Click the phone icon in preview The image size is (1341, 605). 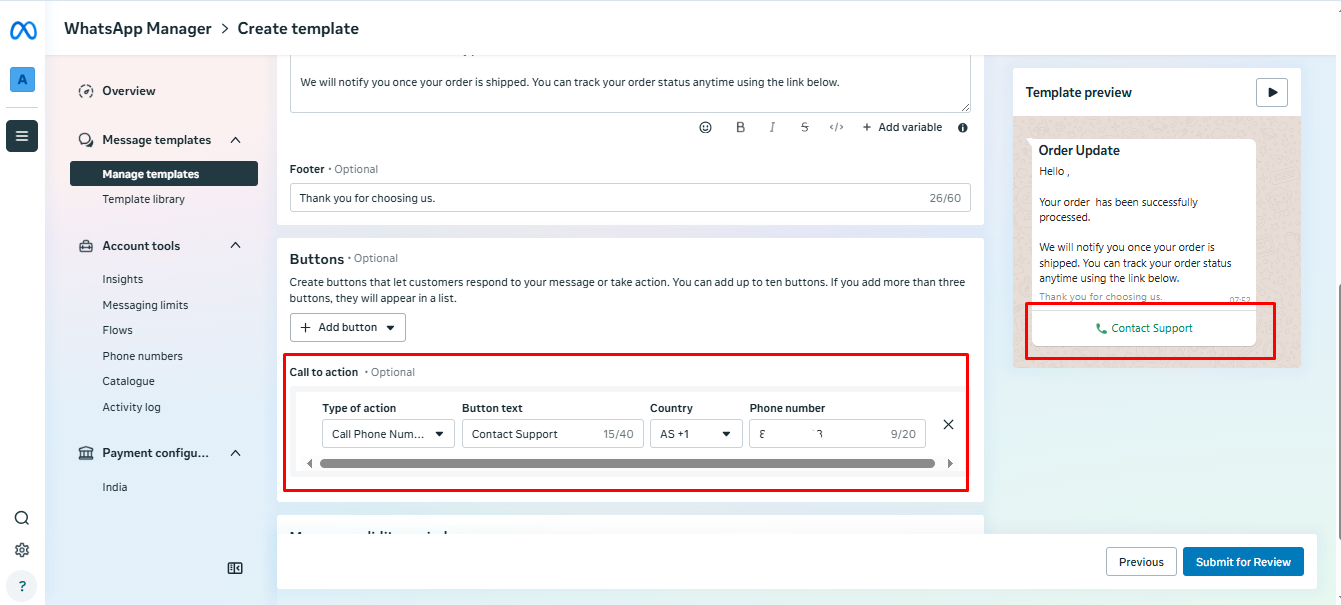(1101, 328)
